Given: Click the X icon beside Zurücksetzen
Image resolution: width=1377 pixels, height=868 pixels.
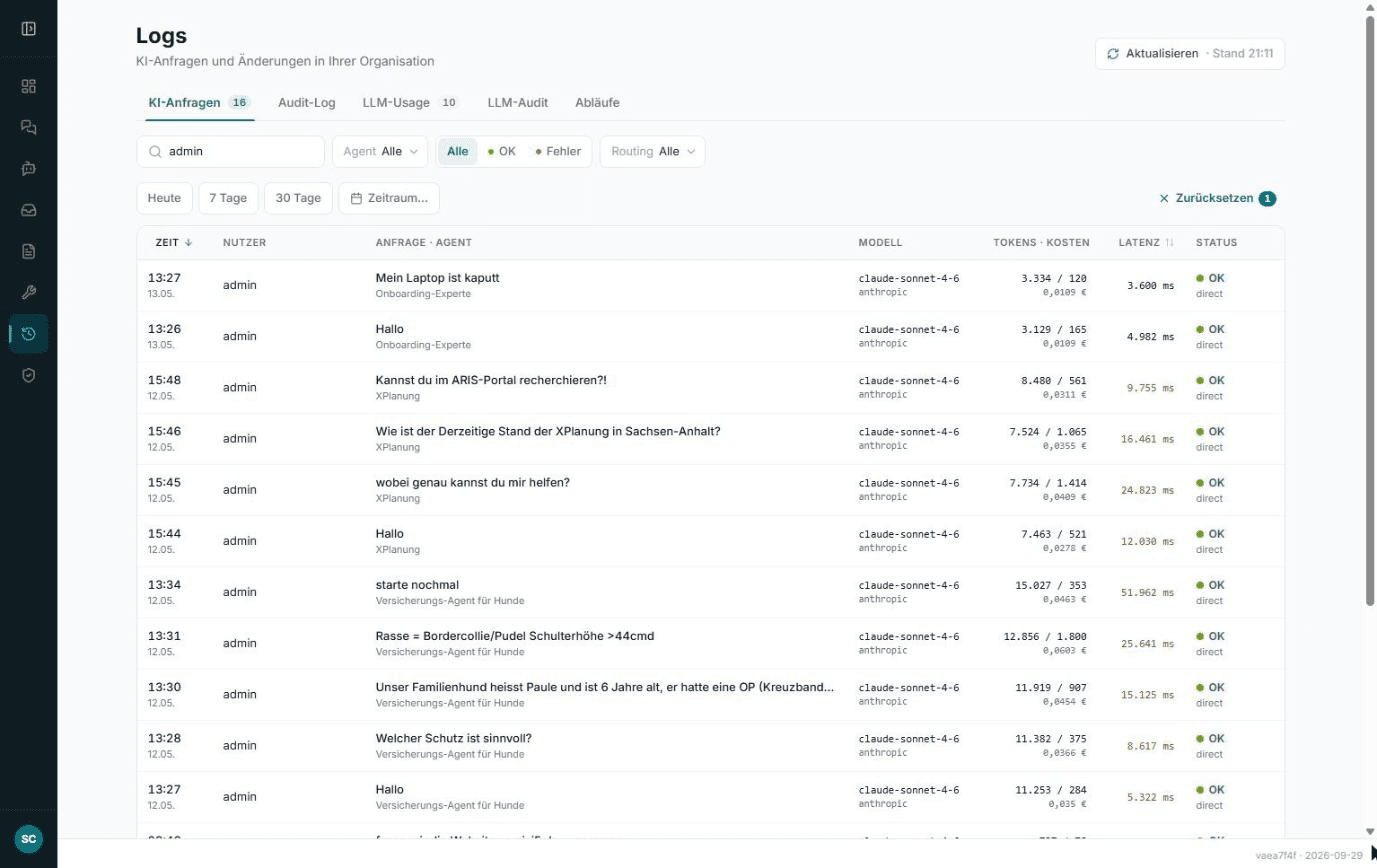Looking at the screenshot, I should pyautogui.click(x=1164, y=198).
